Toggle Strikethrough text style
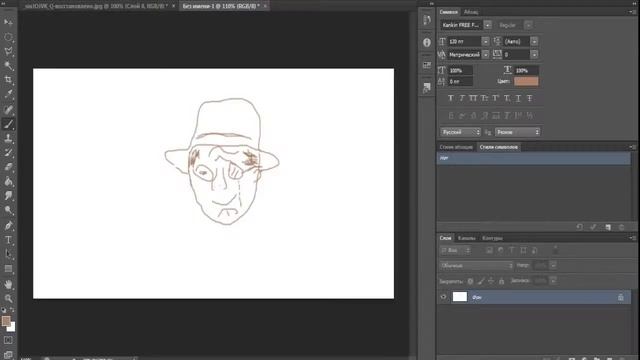 click(529, 98)
